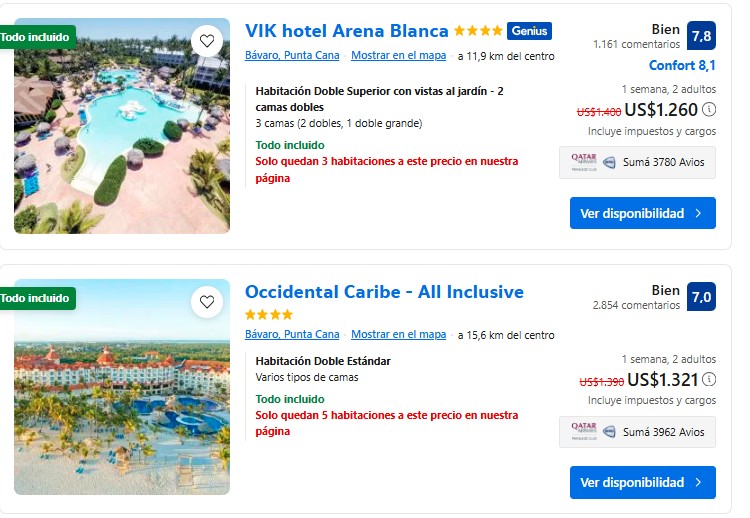Show Occidental Caribe on the map

(x=398, y=335)
